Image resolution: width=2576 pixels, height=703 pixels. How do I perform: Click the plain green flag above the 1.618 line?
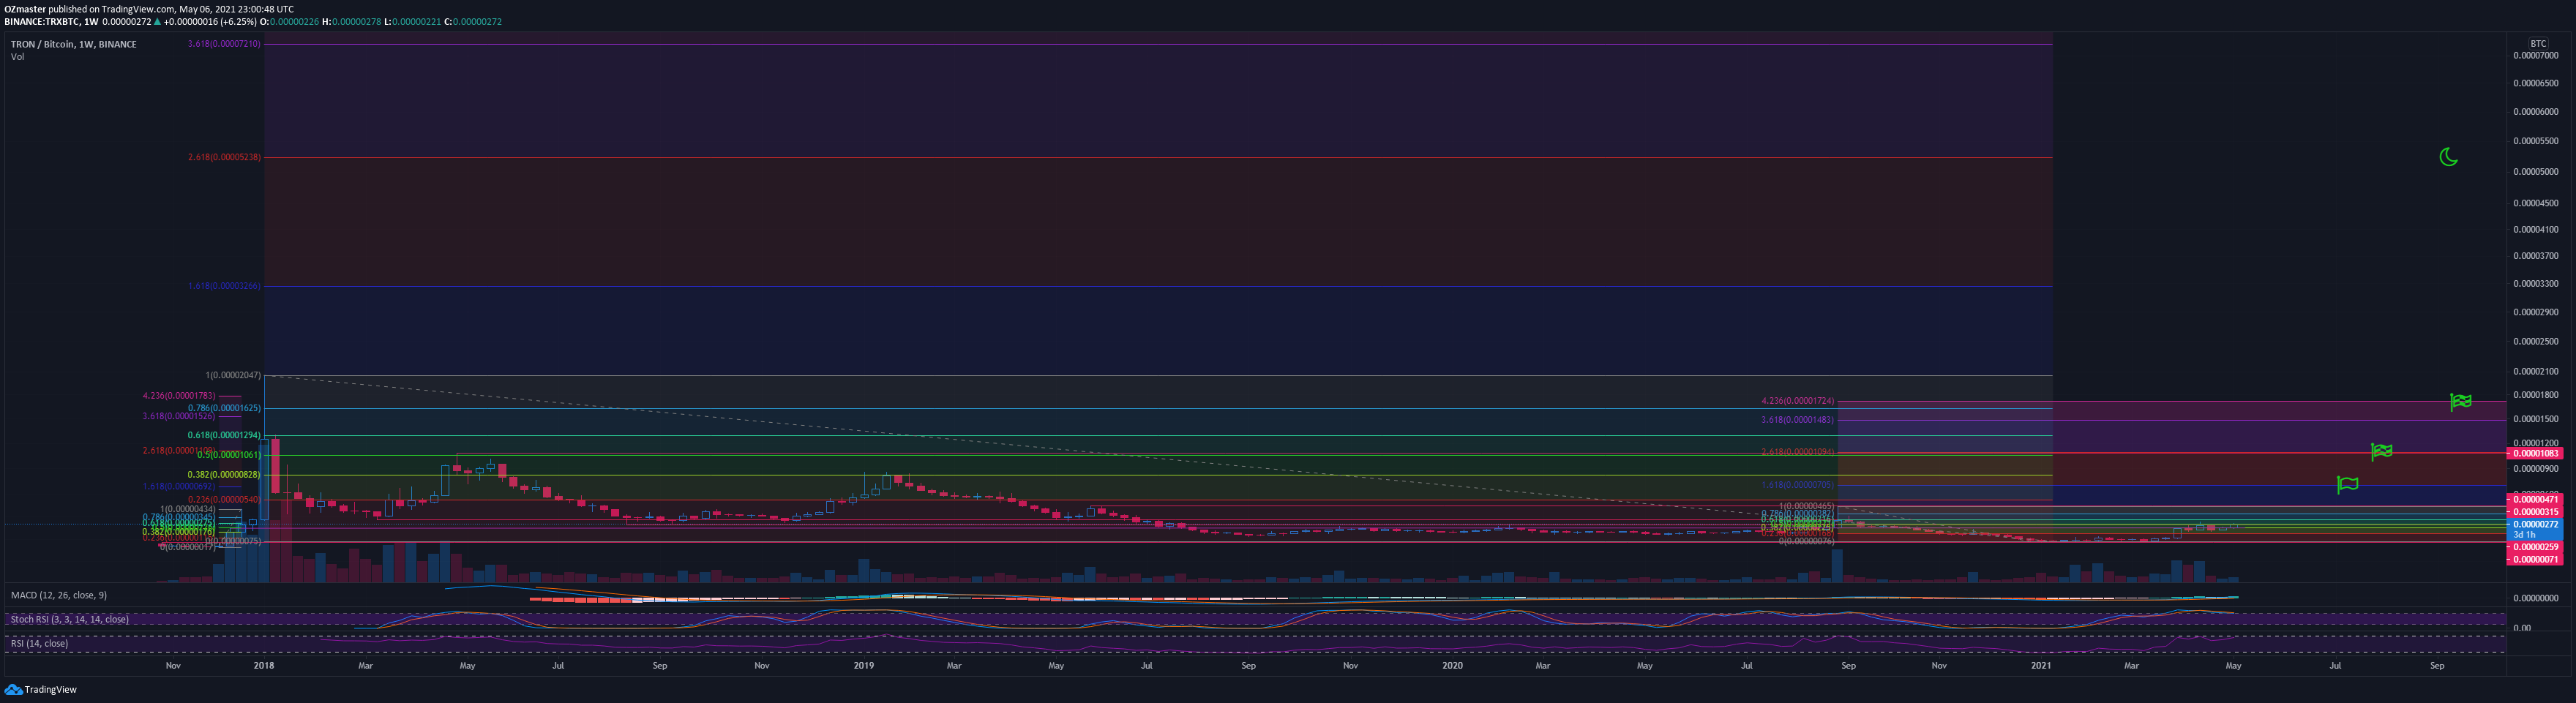click(2347, 484)
